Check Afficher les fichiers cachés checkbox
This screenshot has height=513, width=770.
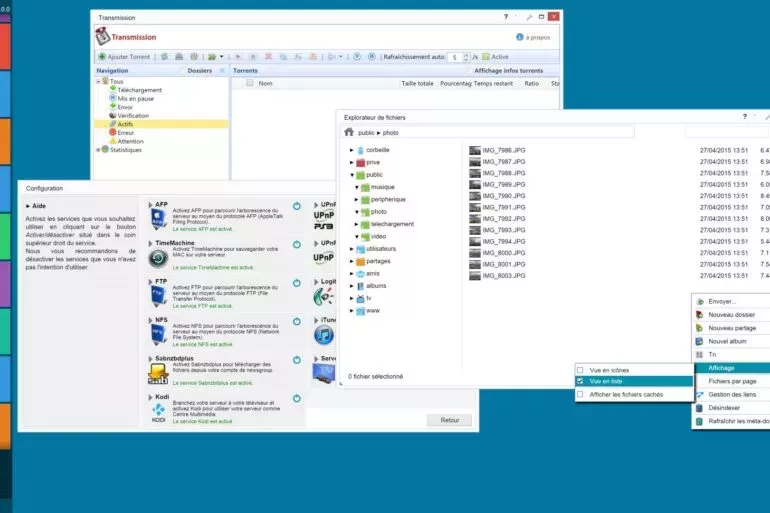580,394
